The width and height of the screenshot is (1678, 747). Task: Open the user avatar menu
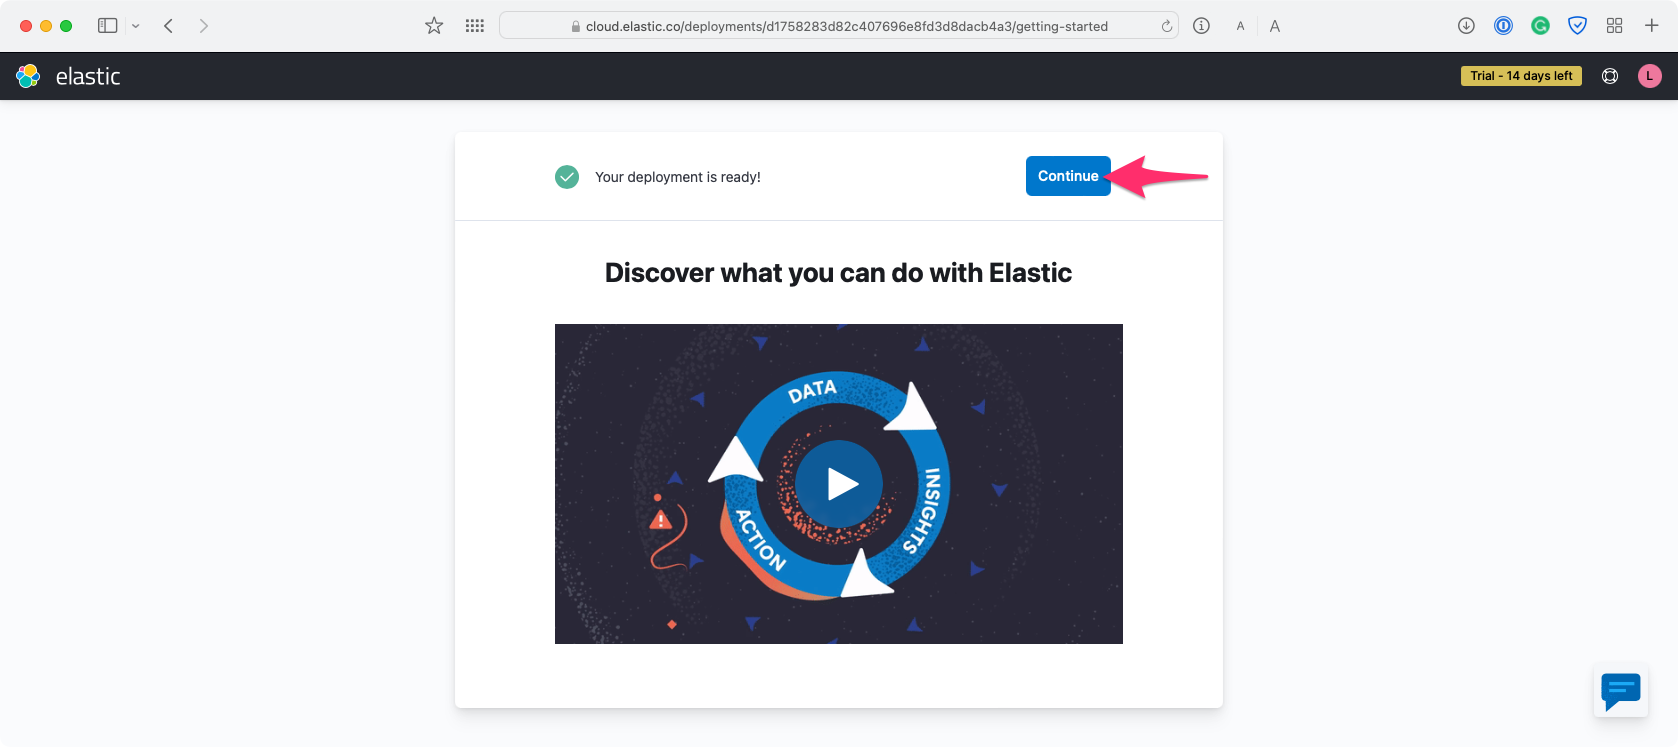pyautogui.click(x=1650, y=76)
